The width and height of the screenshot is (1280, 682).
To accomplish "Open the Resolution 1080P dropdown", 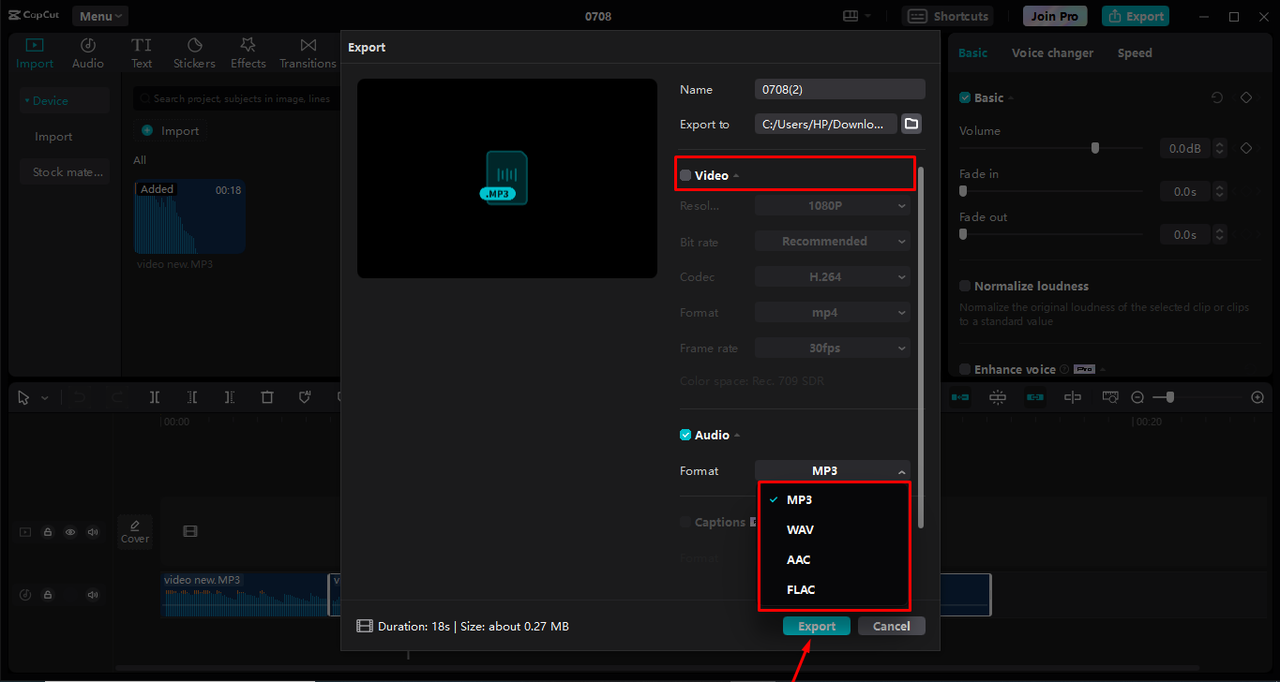I will coord(833,206).
